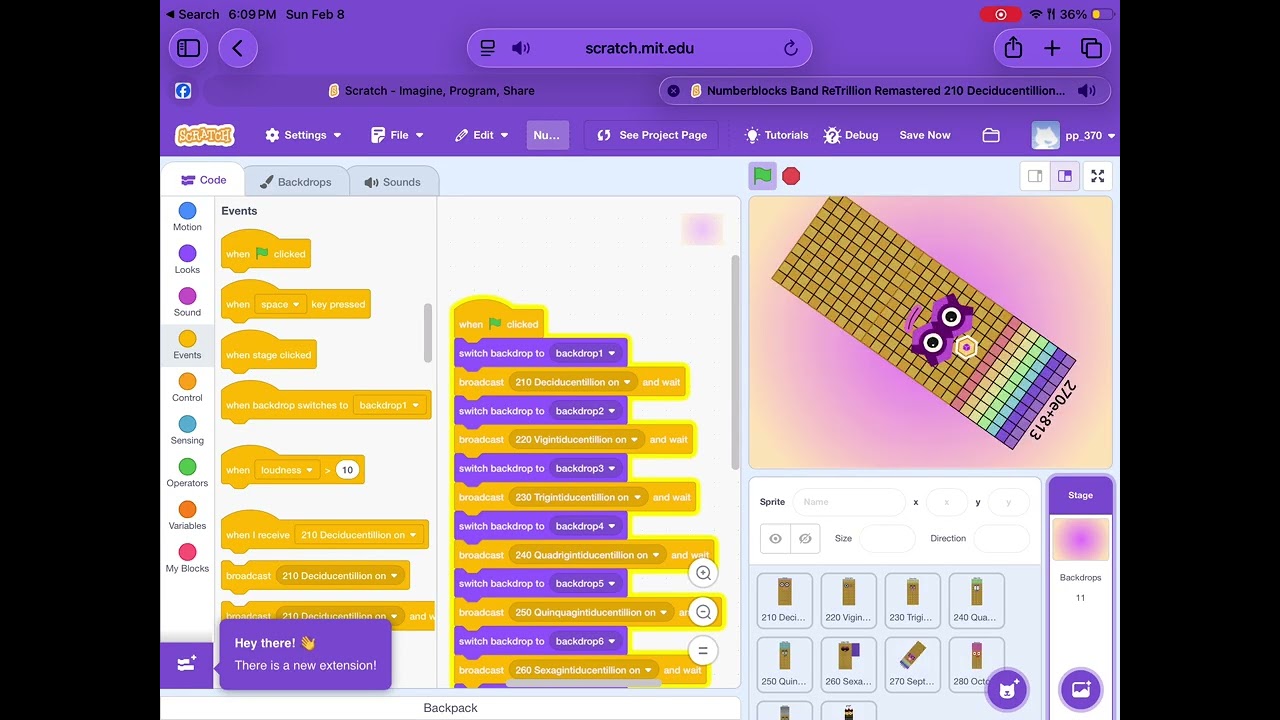
Task: Click the green flag to run project
Action: (x=762, y=176)
